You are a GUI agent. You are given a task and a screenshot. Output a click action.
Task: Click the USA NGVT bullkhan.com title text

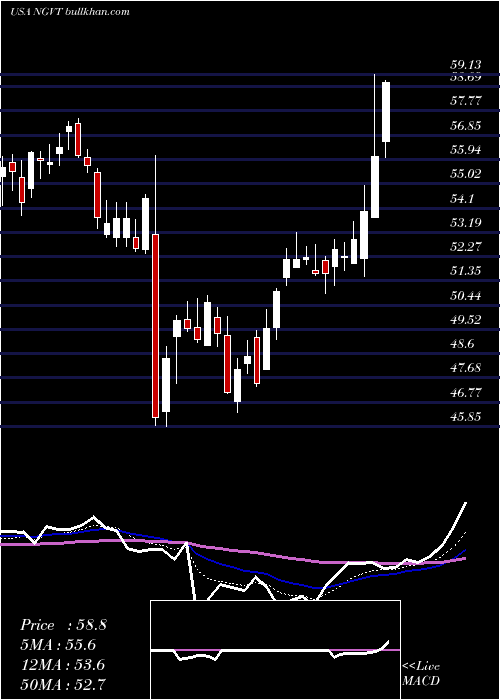point(70,12)
